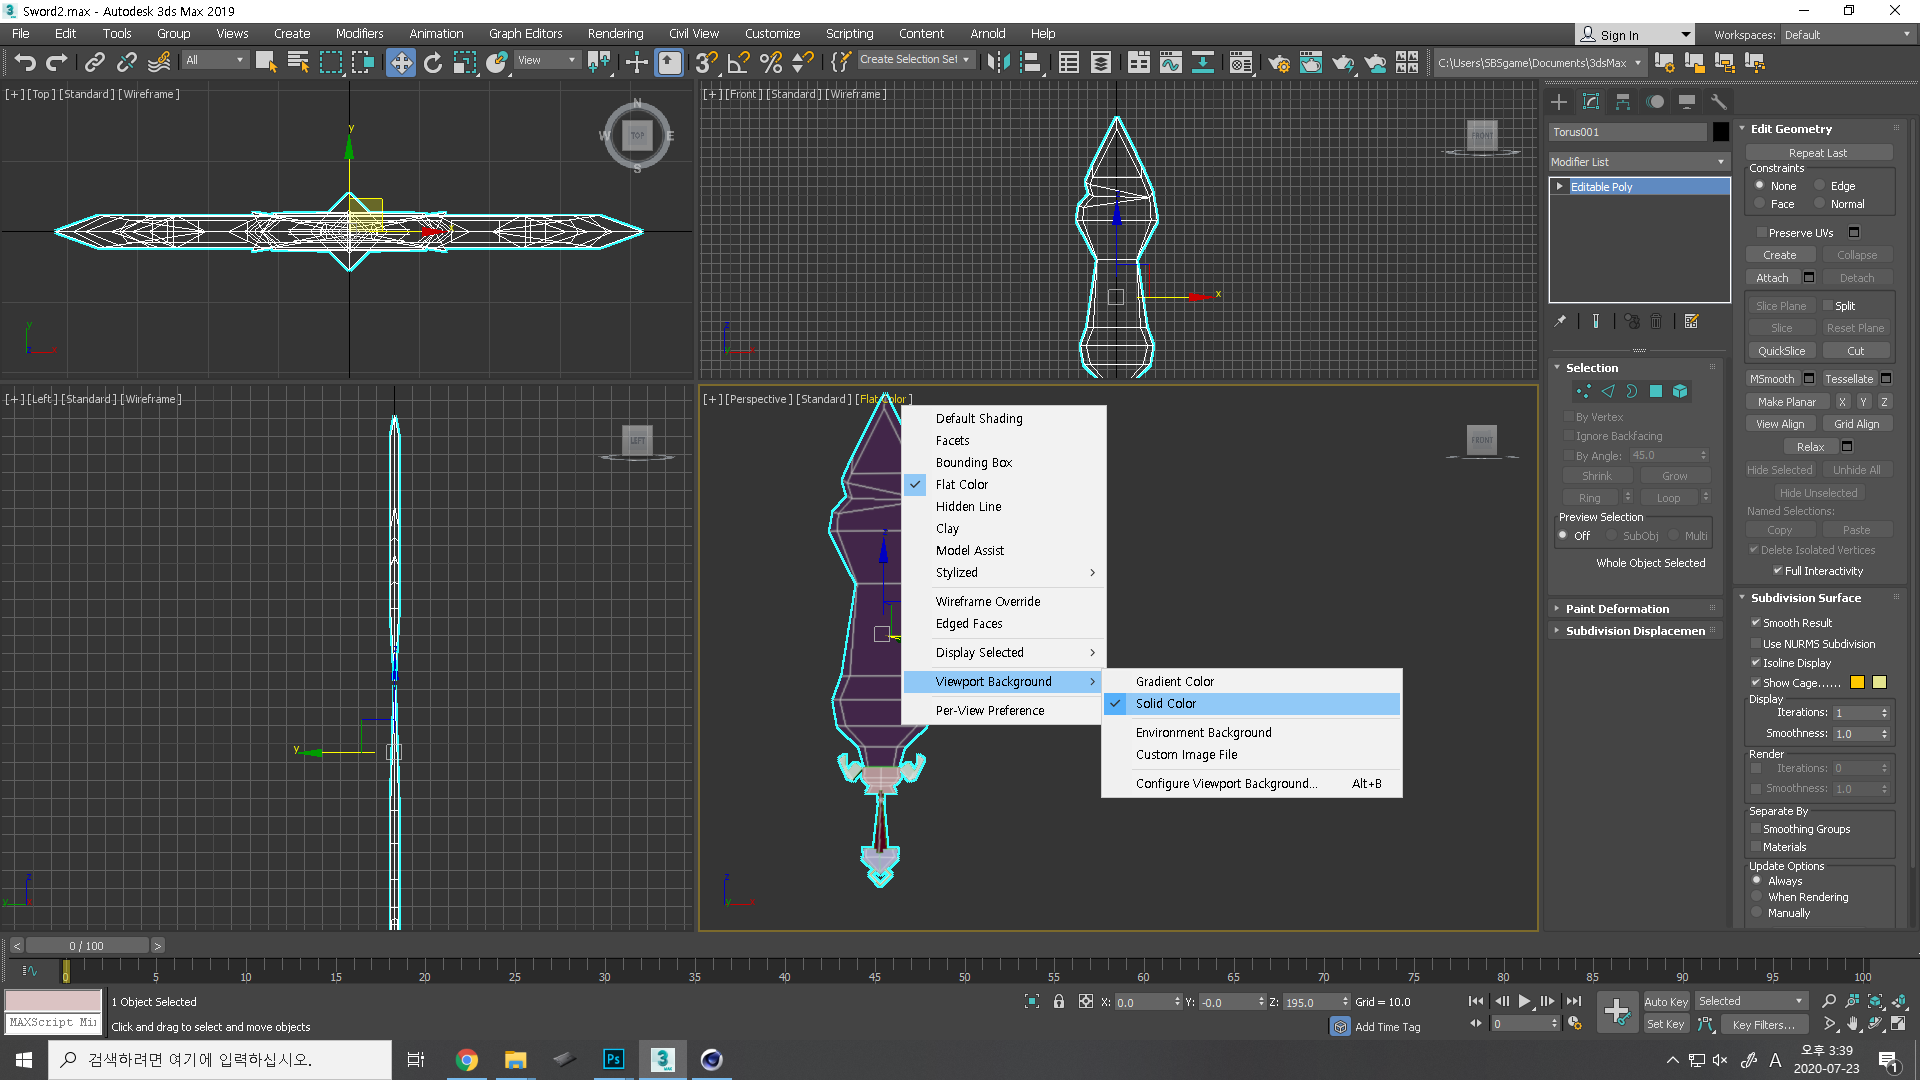Select the Edge constraint radio button
The width and height of the screenshot is (1920, 1080).
point(1820,186)
